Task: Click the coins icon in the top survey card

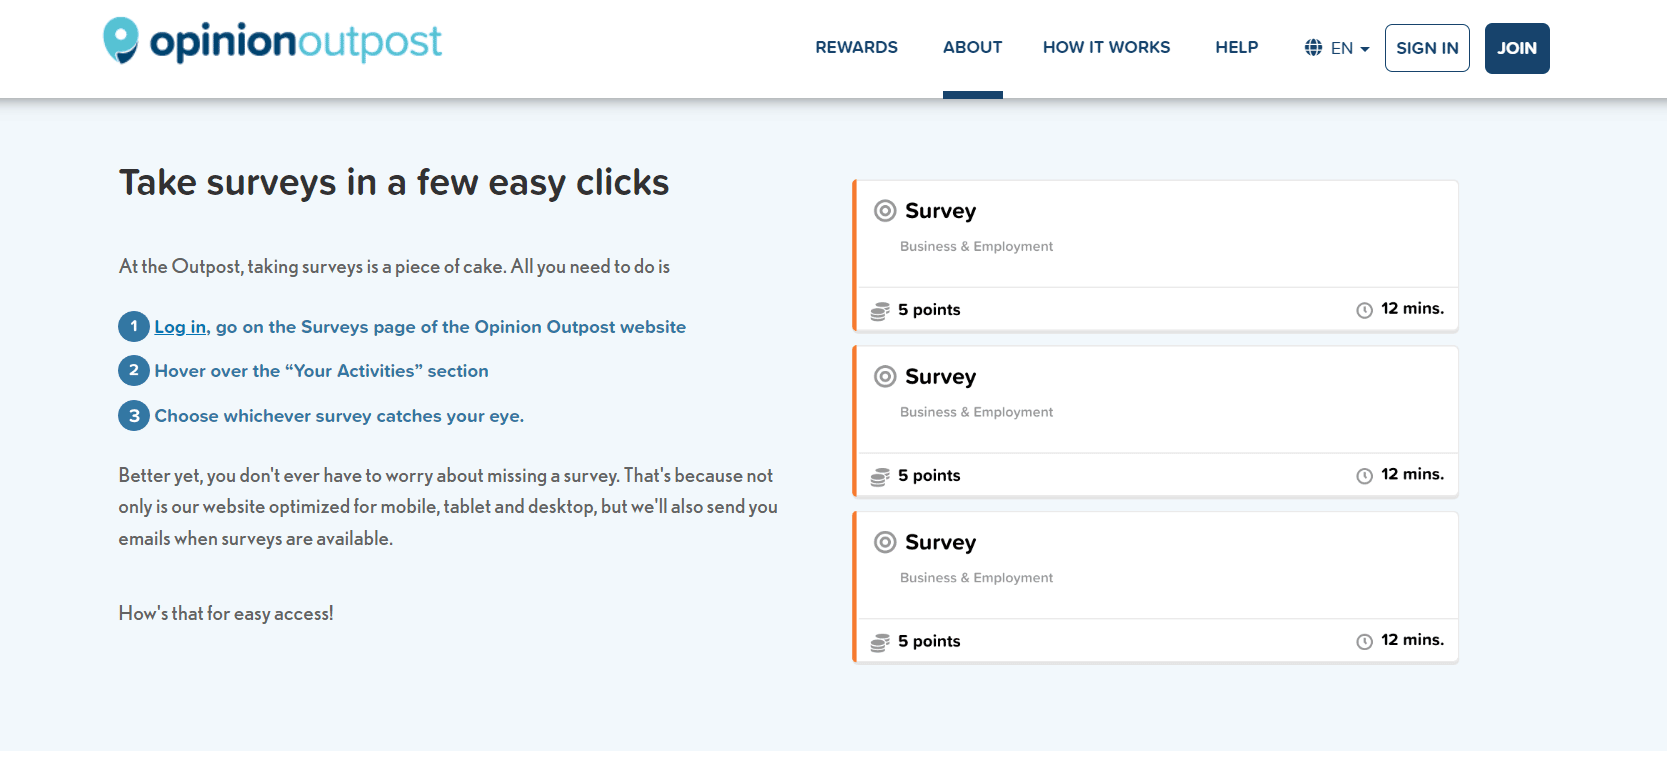Action: click(880, 311)
